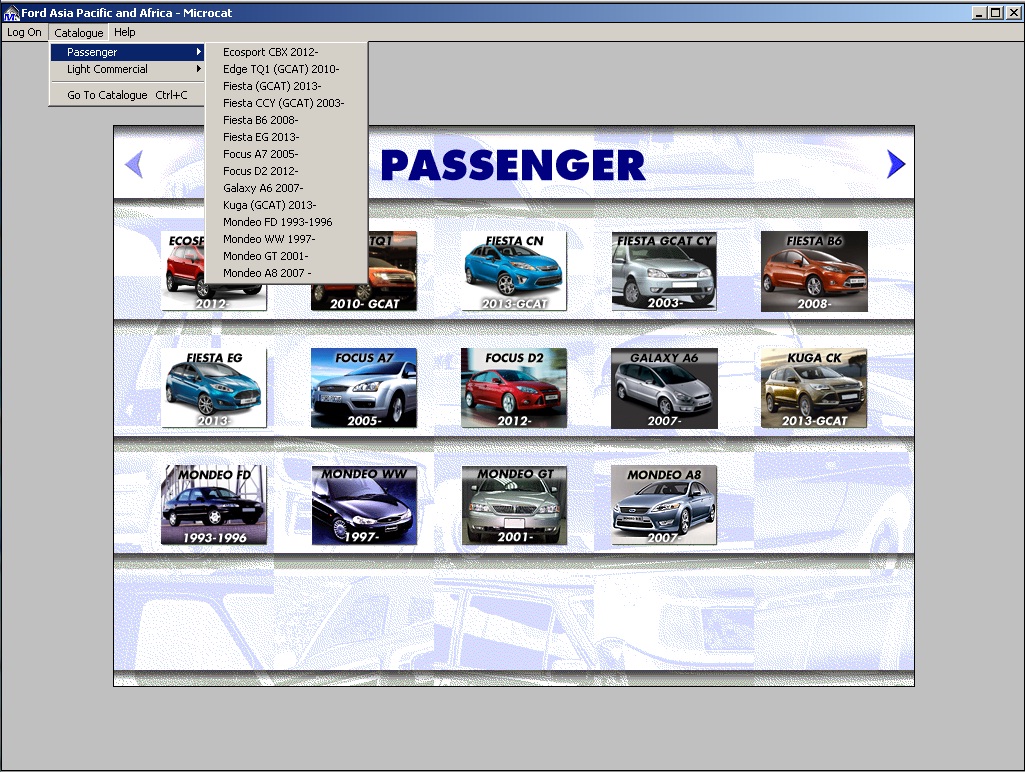Select Passenger submenu entry
The height and width of the screenshot is (772, 1025).
(x=127, y=52)
